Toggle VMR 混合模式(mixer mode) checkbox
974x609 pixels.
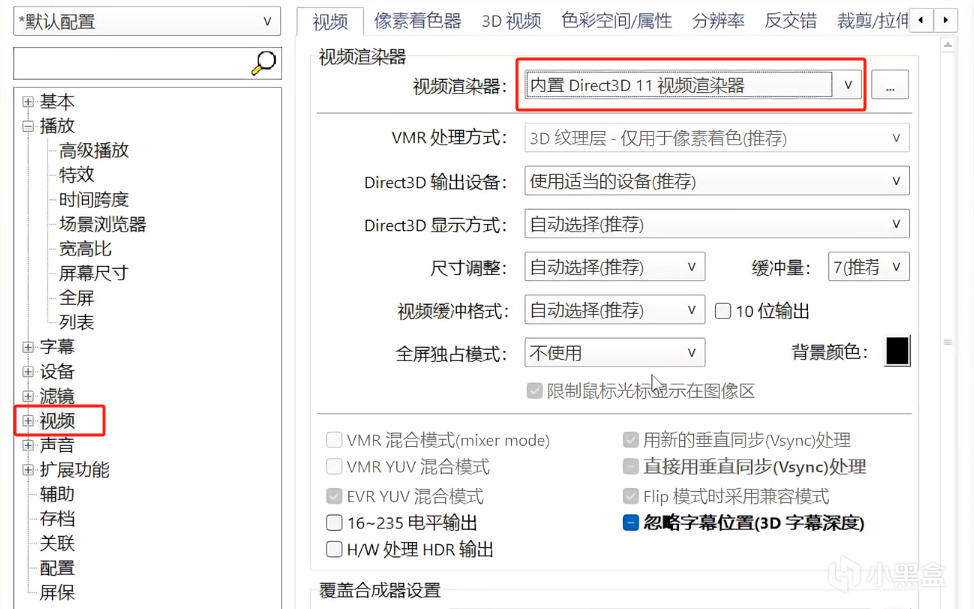(x=334, y=440)
